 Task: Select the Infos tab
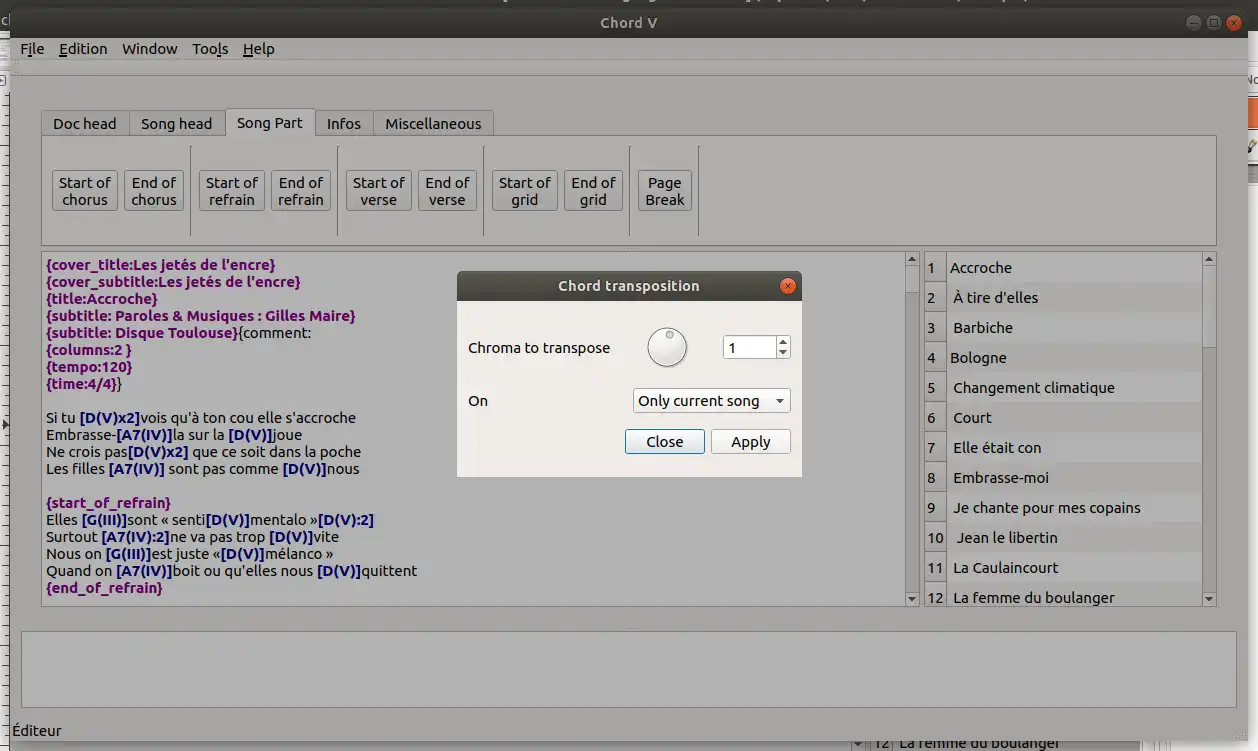(x=344, y=124)
